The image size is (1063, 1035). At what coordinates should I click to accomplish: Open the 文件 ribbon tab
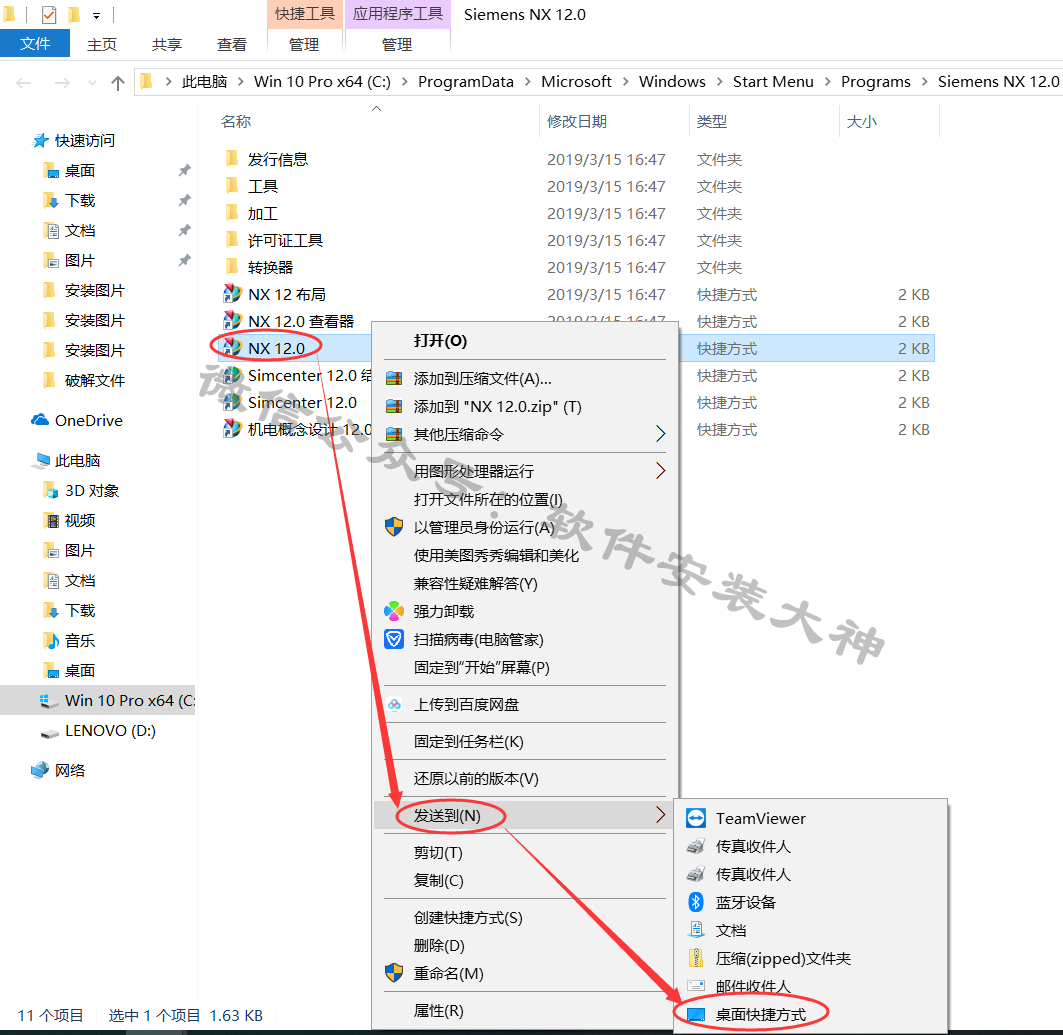[x=35, y=44]
